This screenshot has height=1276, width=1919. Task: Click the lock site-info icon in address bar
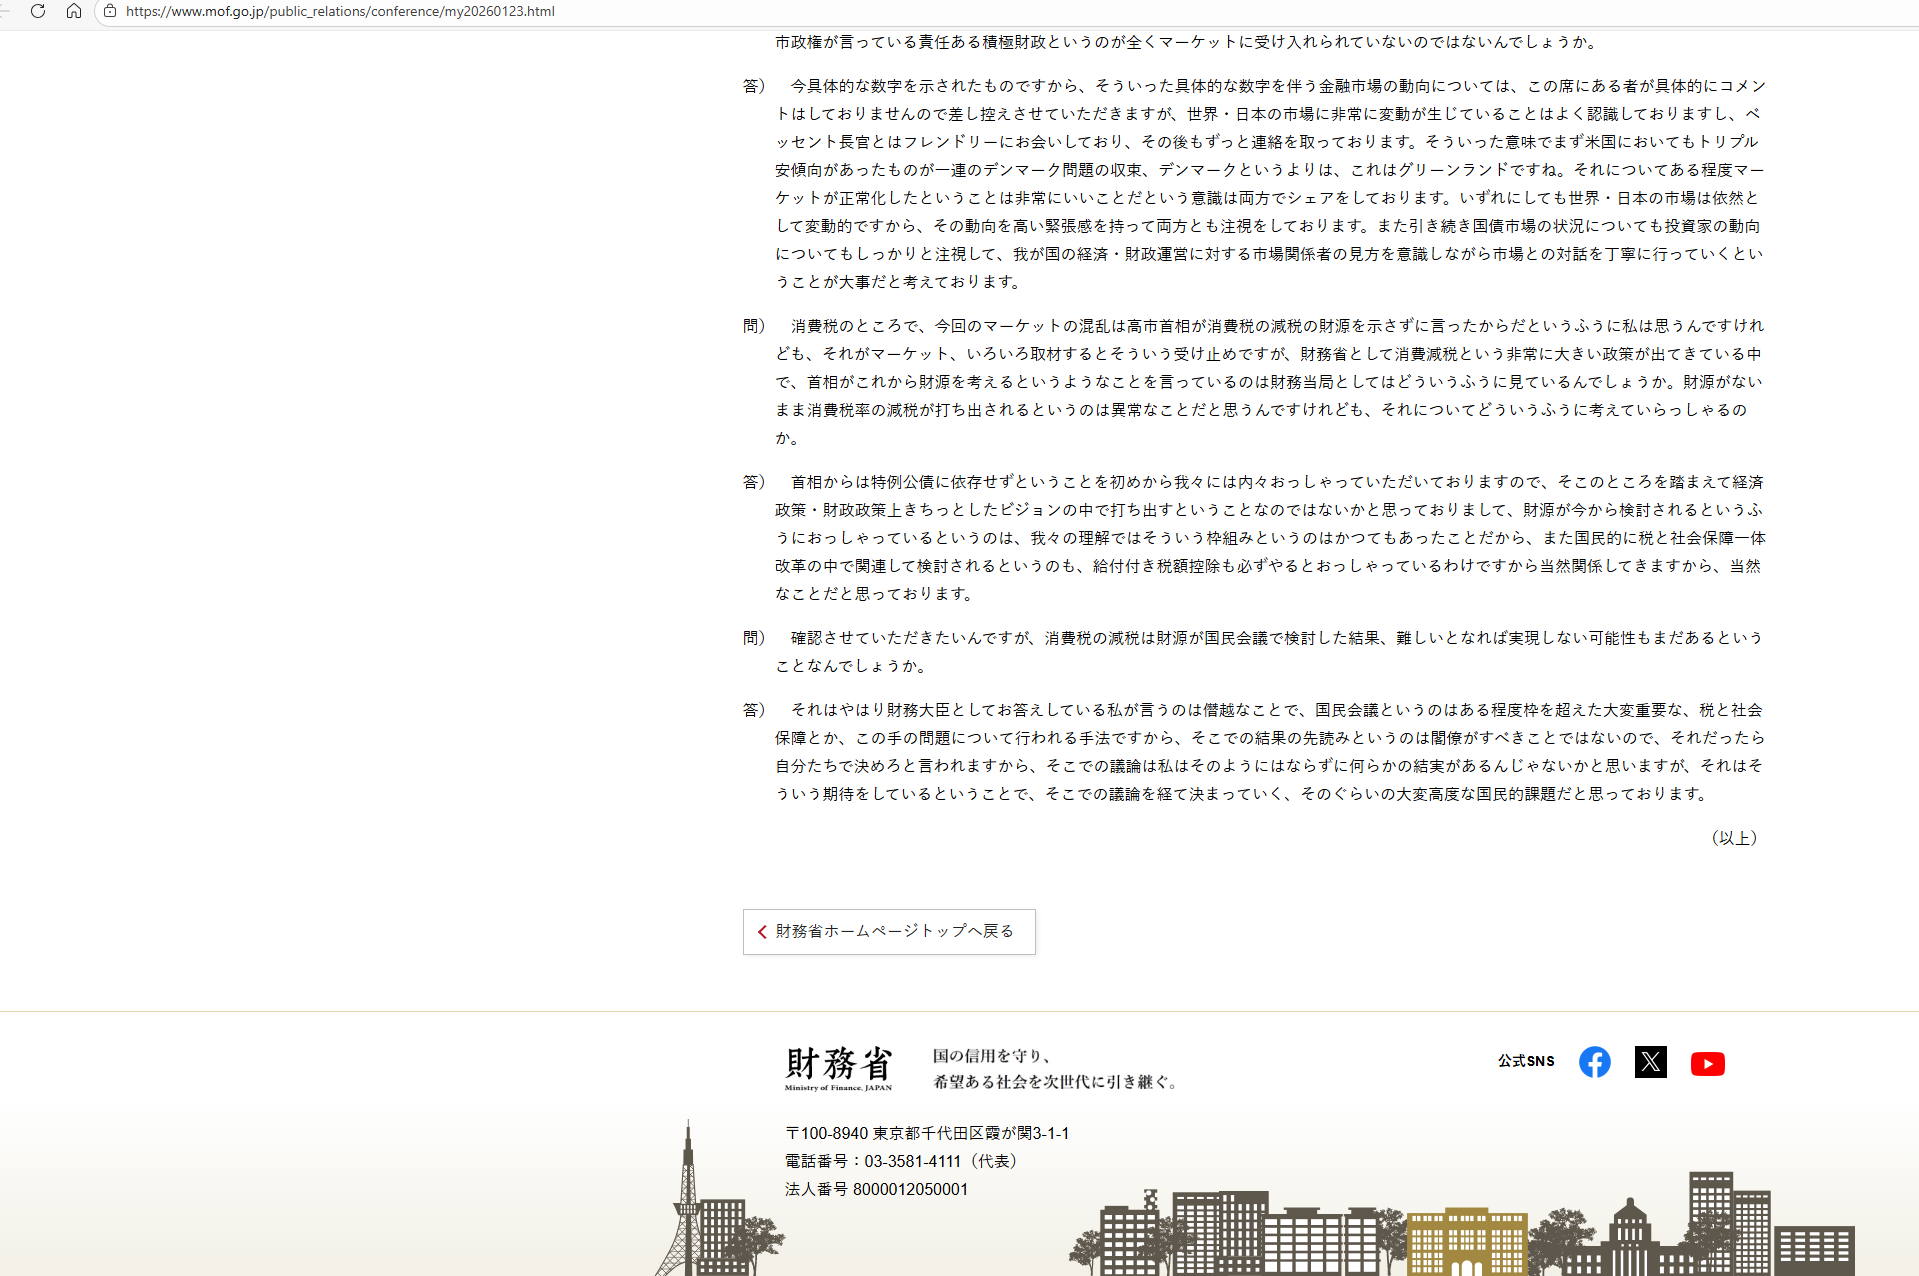tap(110, 11)
